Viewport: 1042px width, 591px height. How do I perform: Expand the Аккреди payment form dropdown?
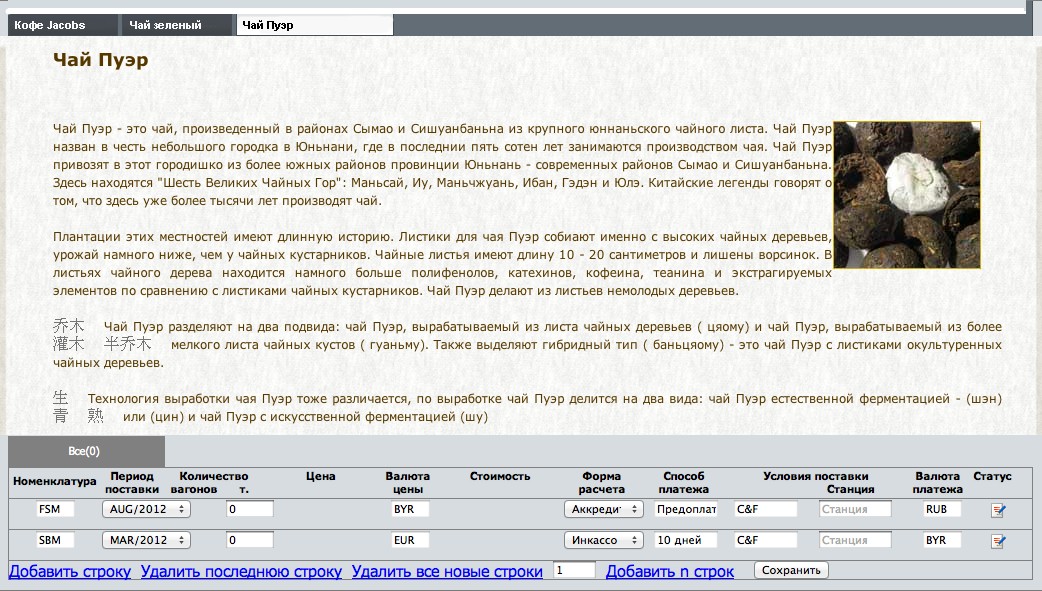pyautogui.click(x=604, y=509)
